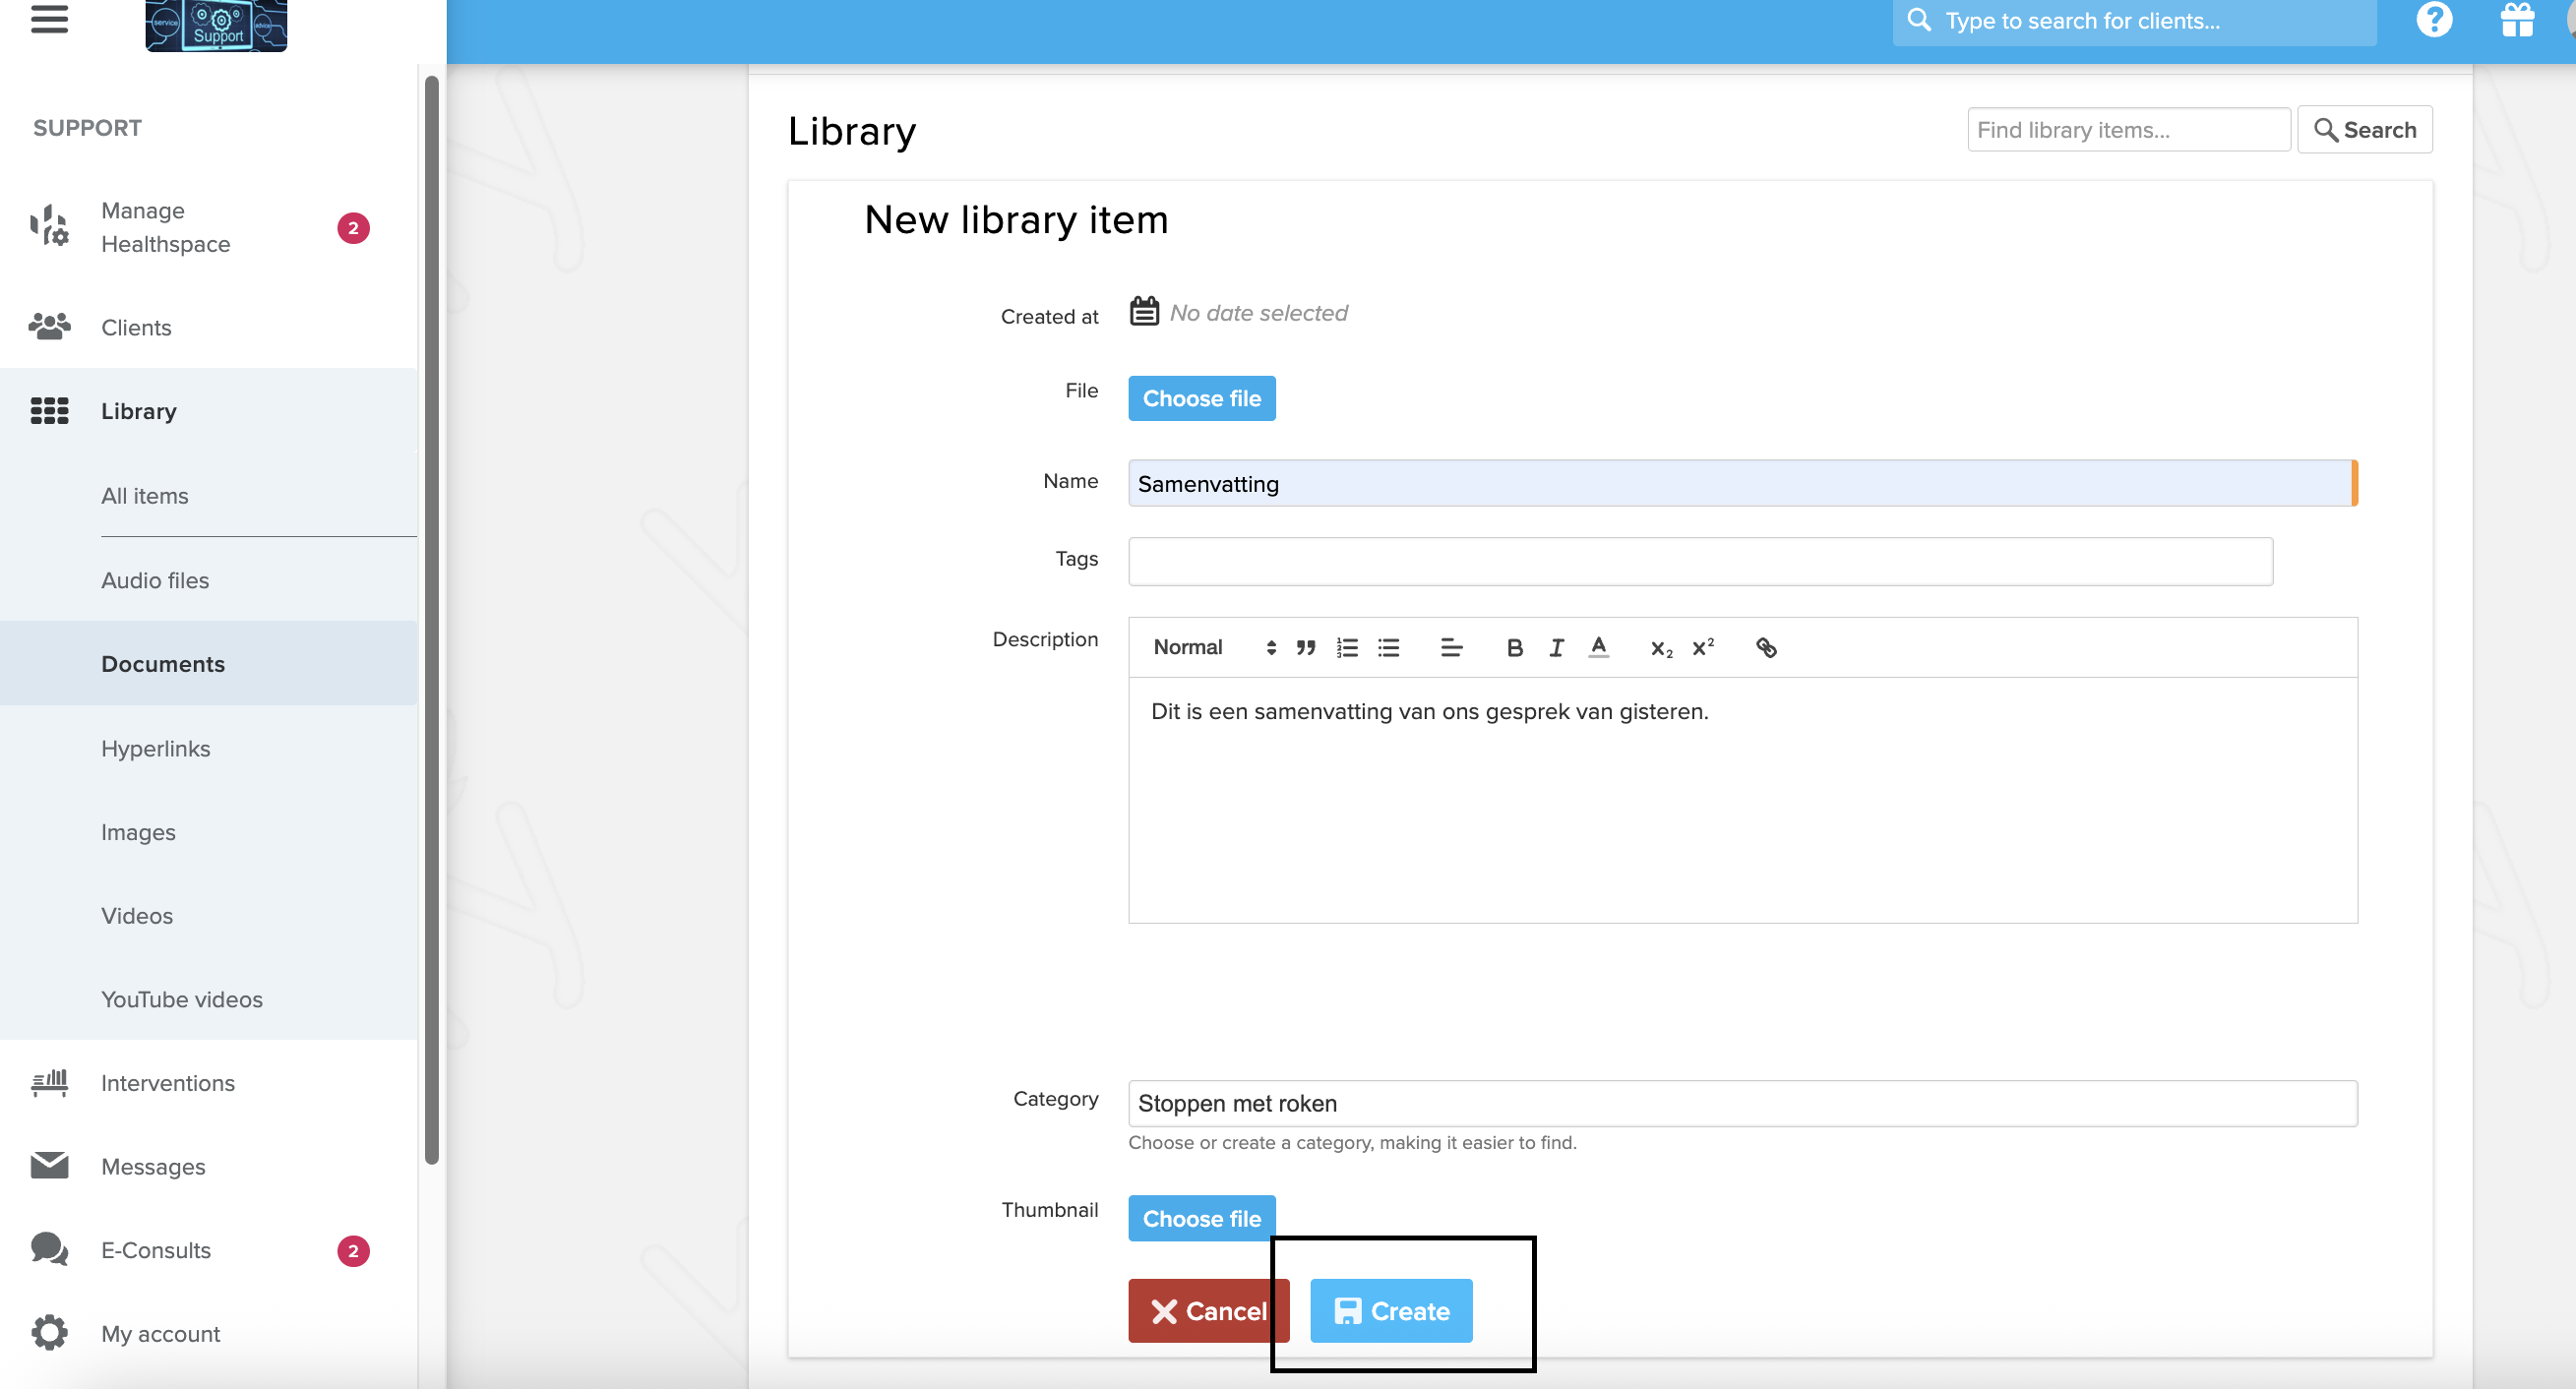Open the calendar icon for Created at
The height and width of the screenshot is (1389, 2576).
[1144, 312]
